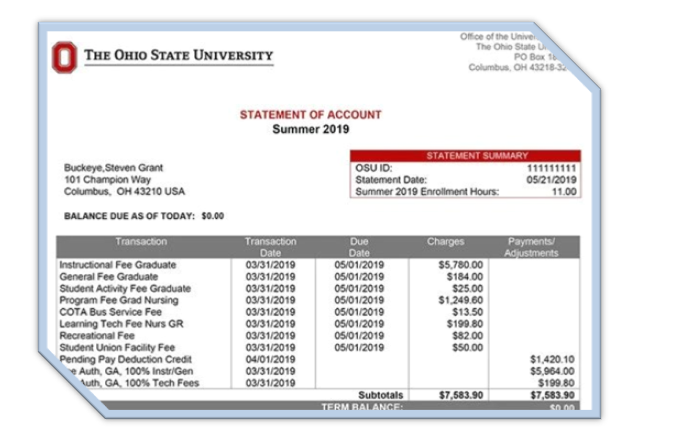
Task: Click the 'Charges' column header
Action: tap(446, 241)
